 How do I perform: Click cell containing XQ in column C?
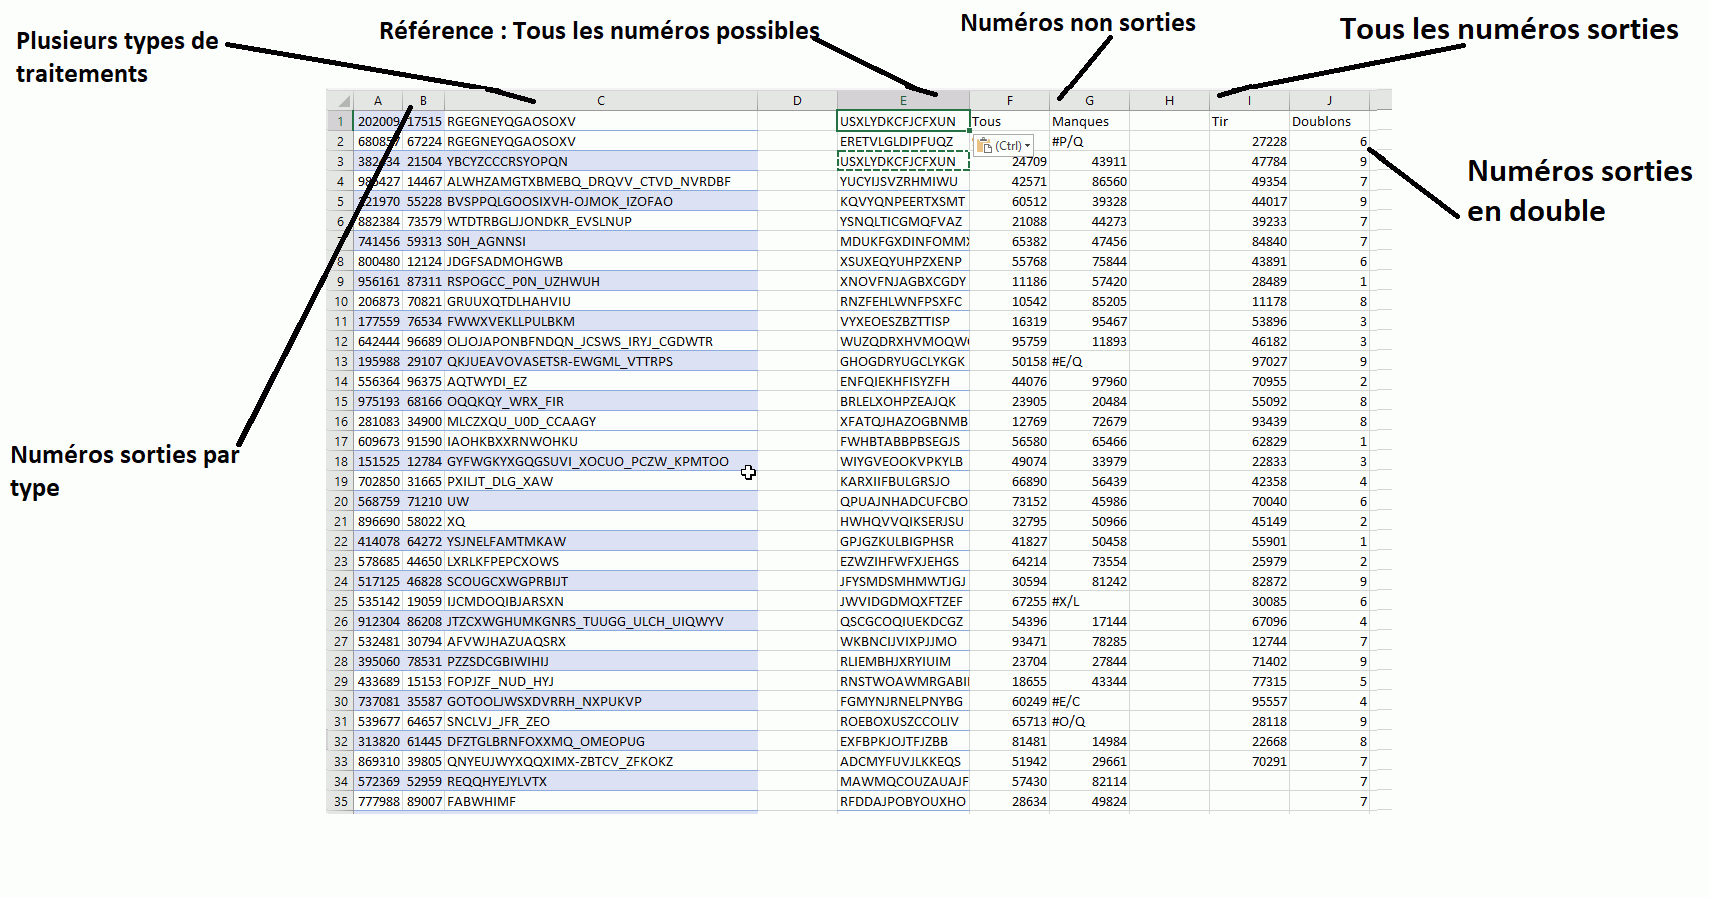tap(601, 521)
